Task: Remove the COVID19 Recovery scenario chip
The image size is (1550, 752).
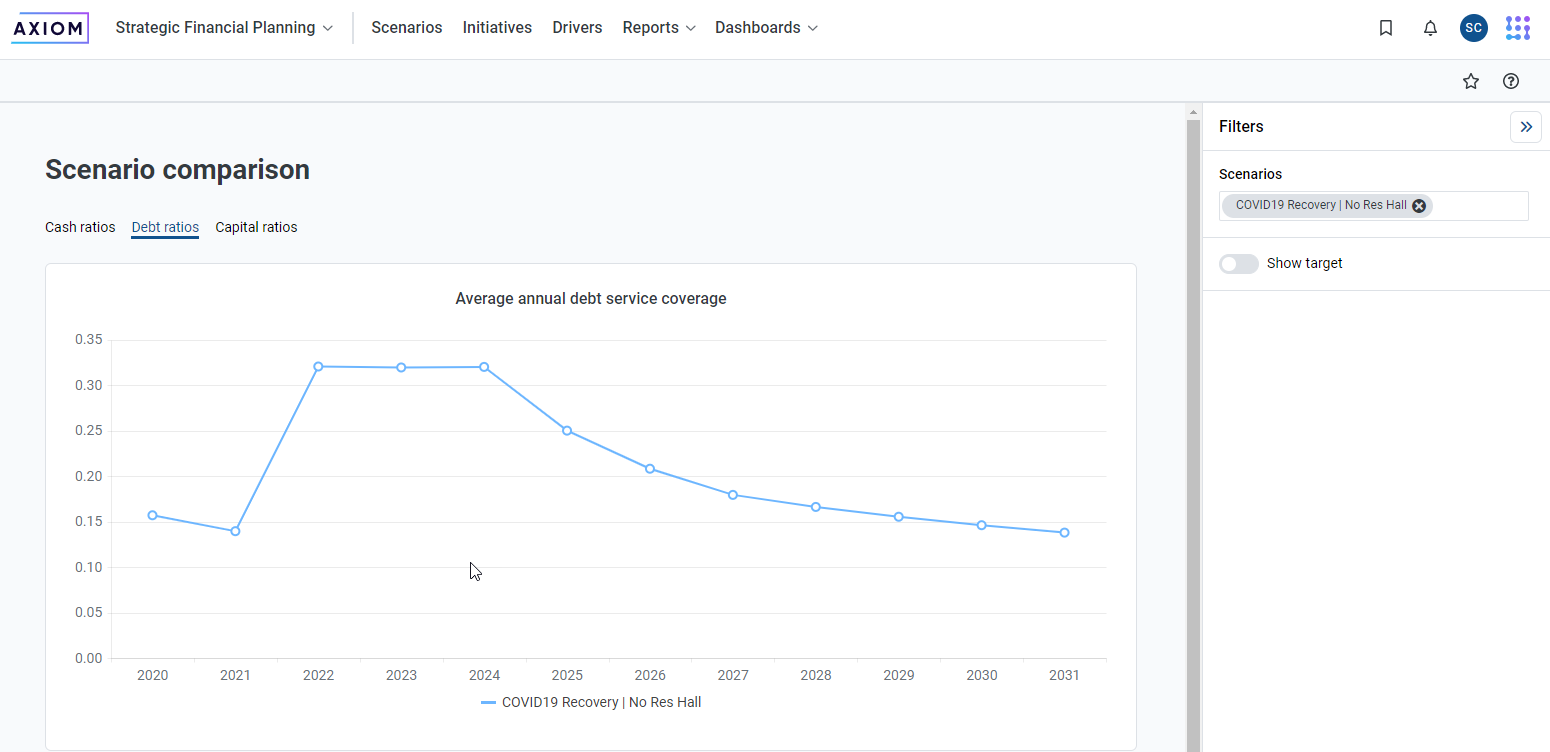Action: [x=1419, y=205]
